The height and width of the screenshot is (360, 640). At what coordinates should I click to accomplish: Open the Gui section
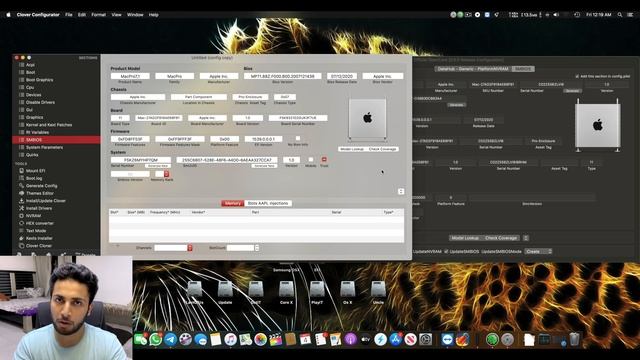(x=29, y=110)
